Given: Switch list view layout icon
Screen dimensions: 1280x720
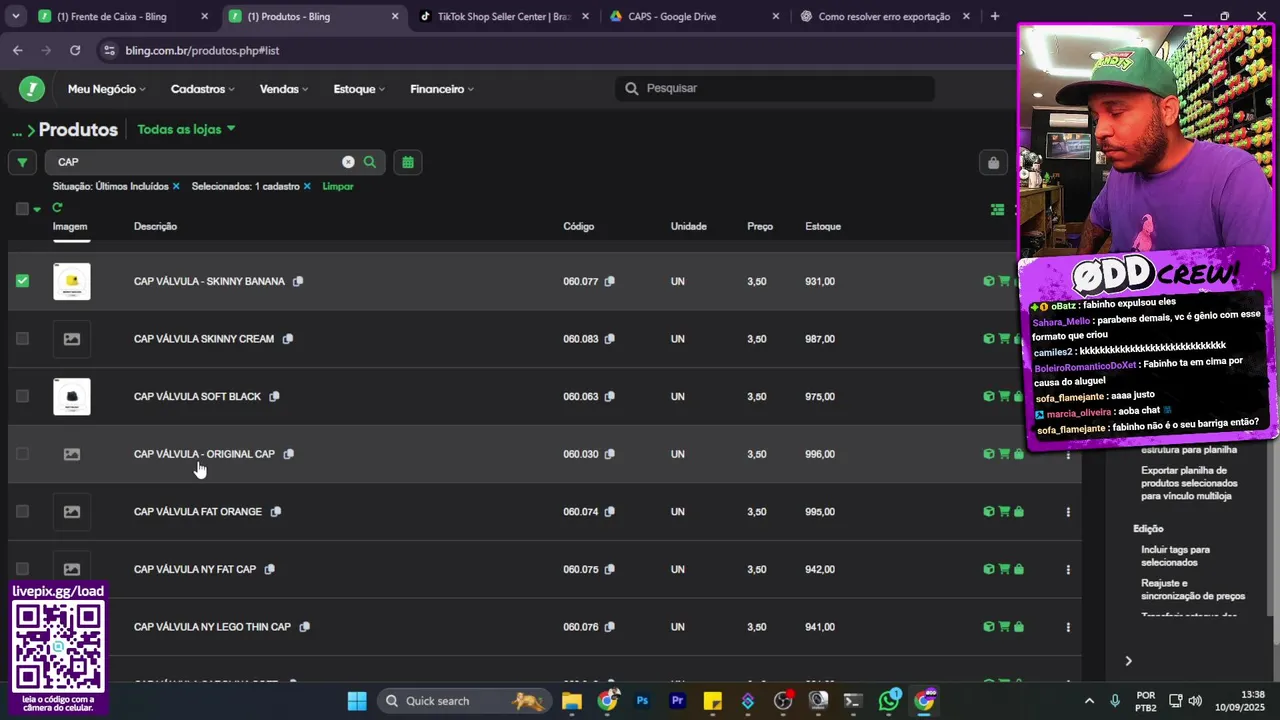Looking at the screenshot, I should 997,210.
